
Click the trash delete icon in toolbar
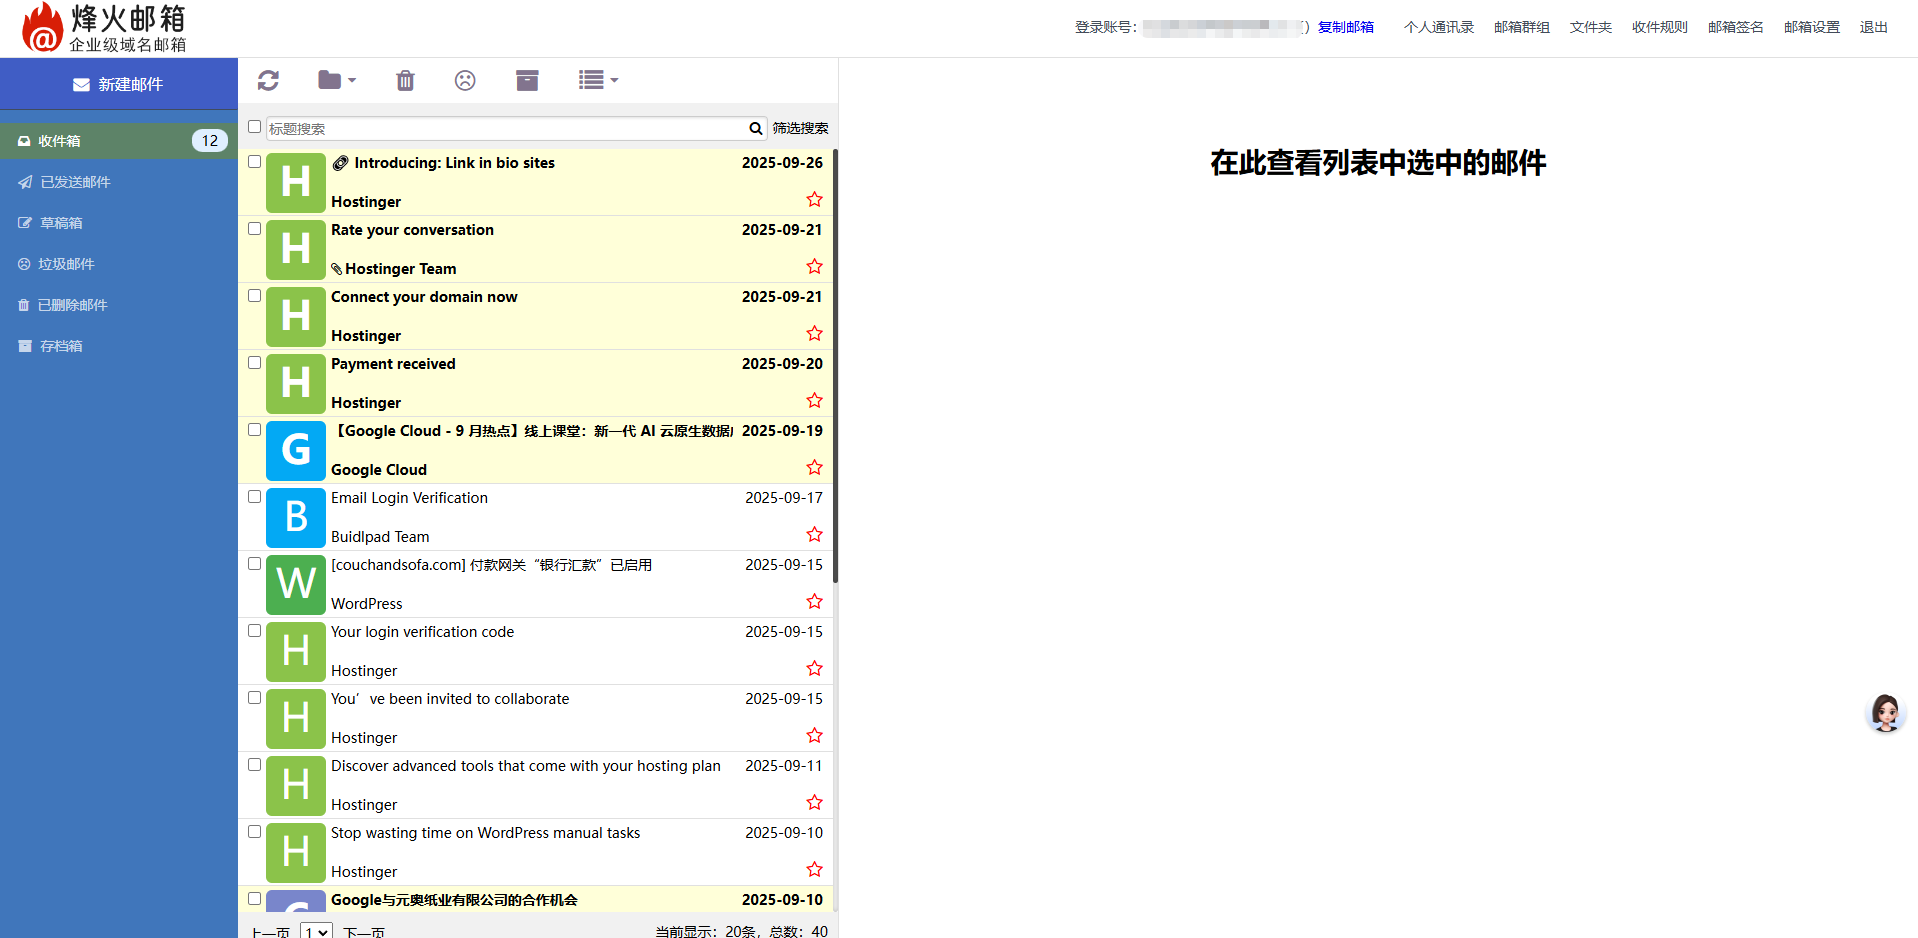pos(405,81)
